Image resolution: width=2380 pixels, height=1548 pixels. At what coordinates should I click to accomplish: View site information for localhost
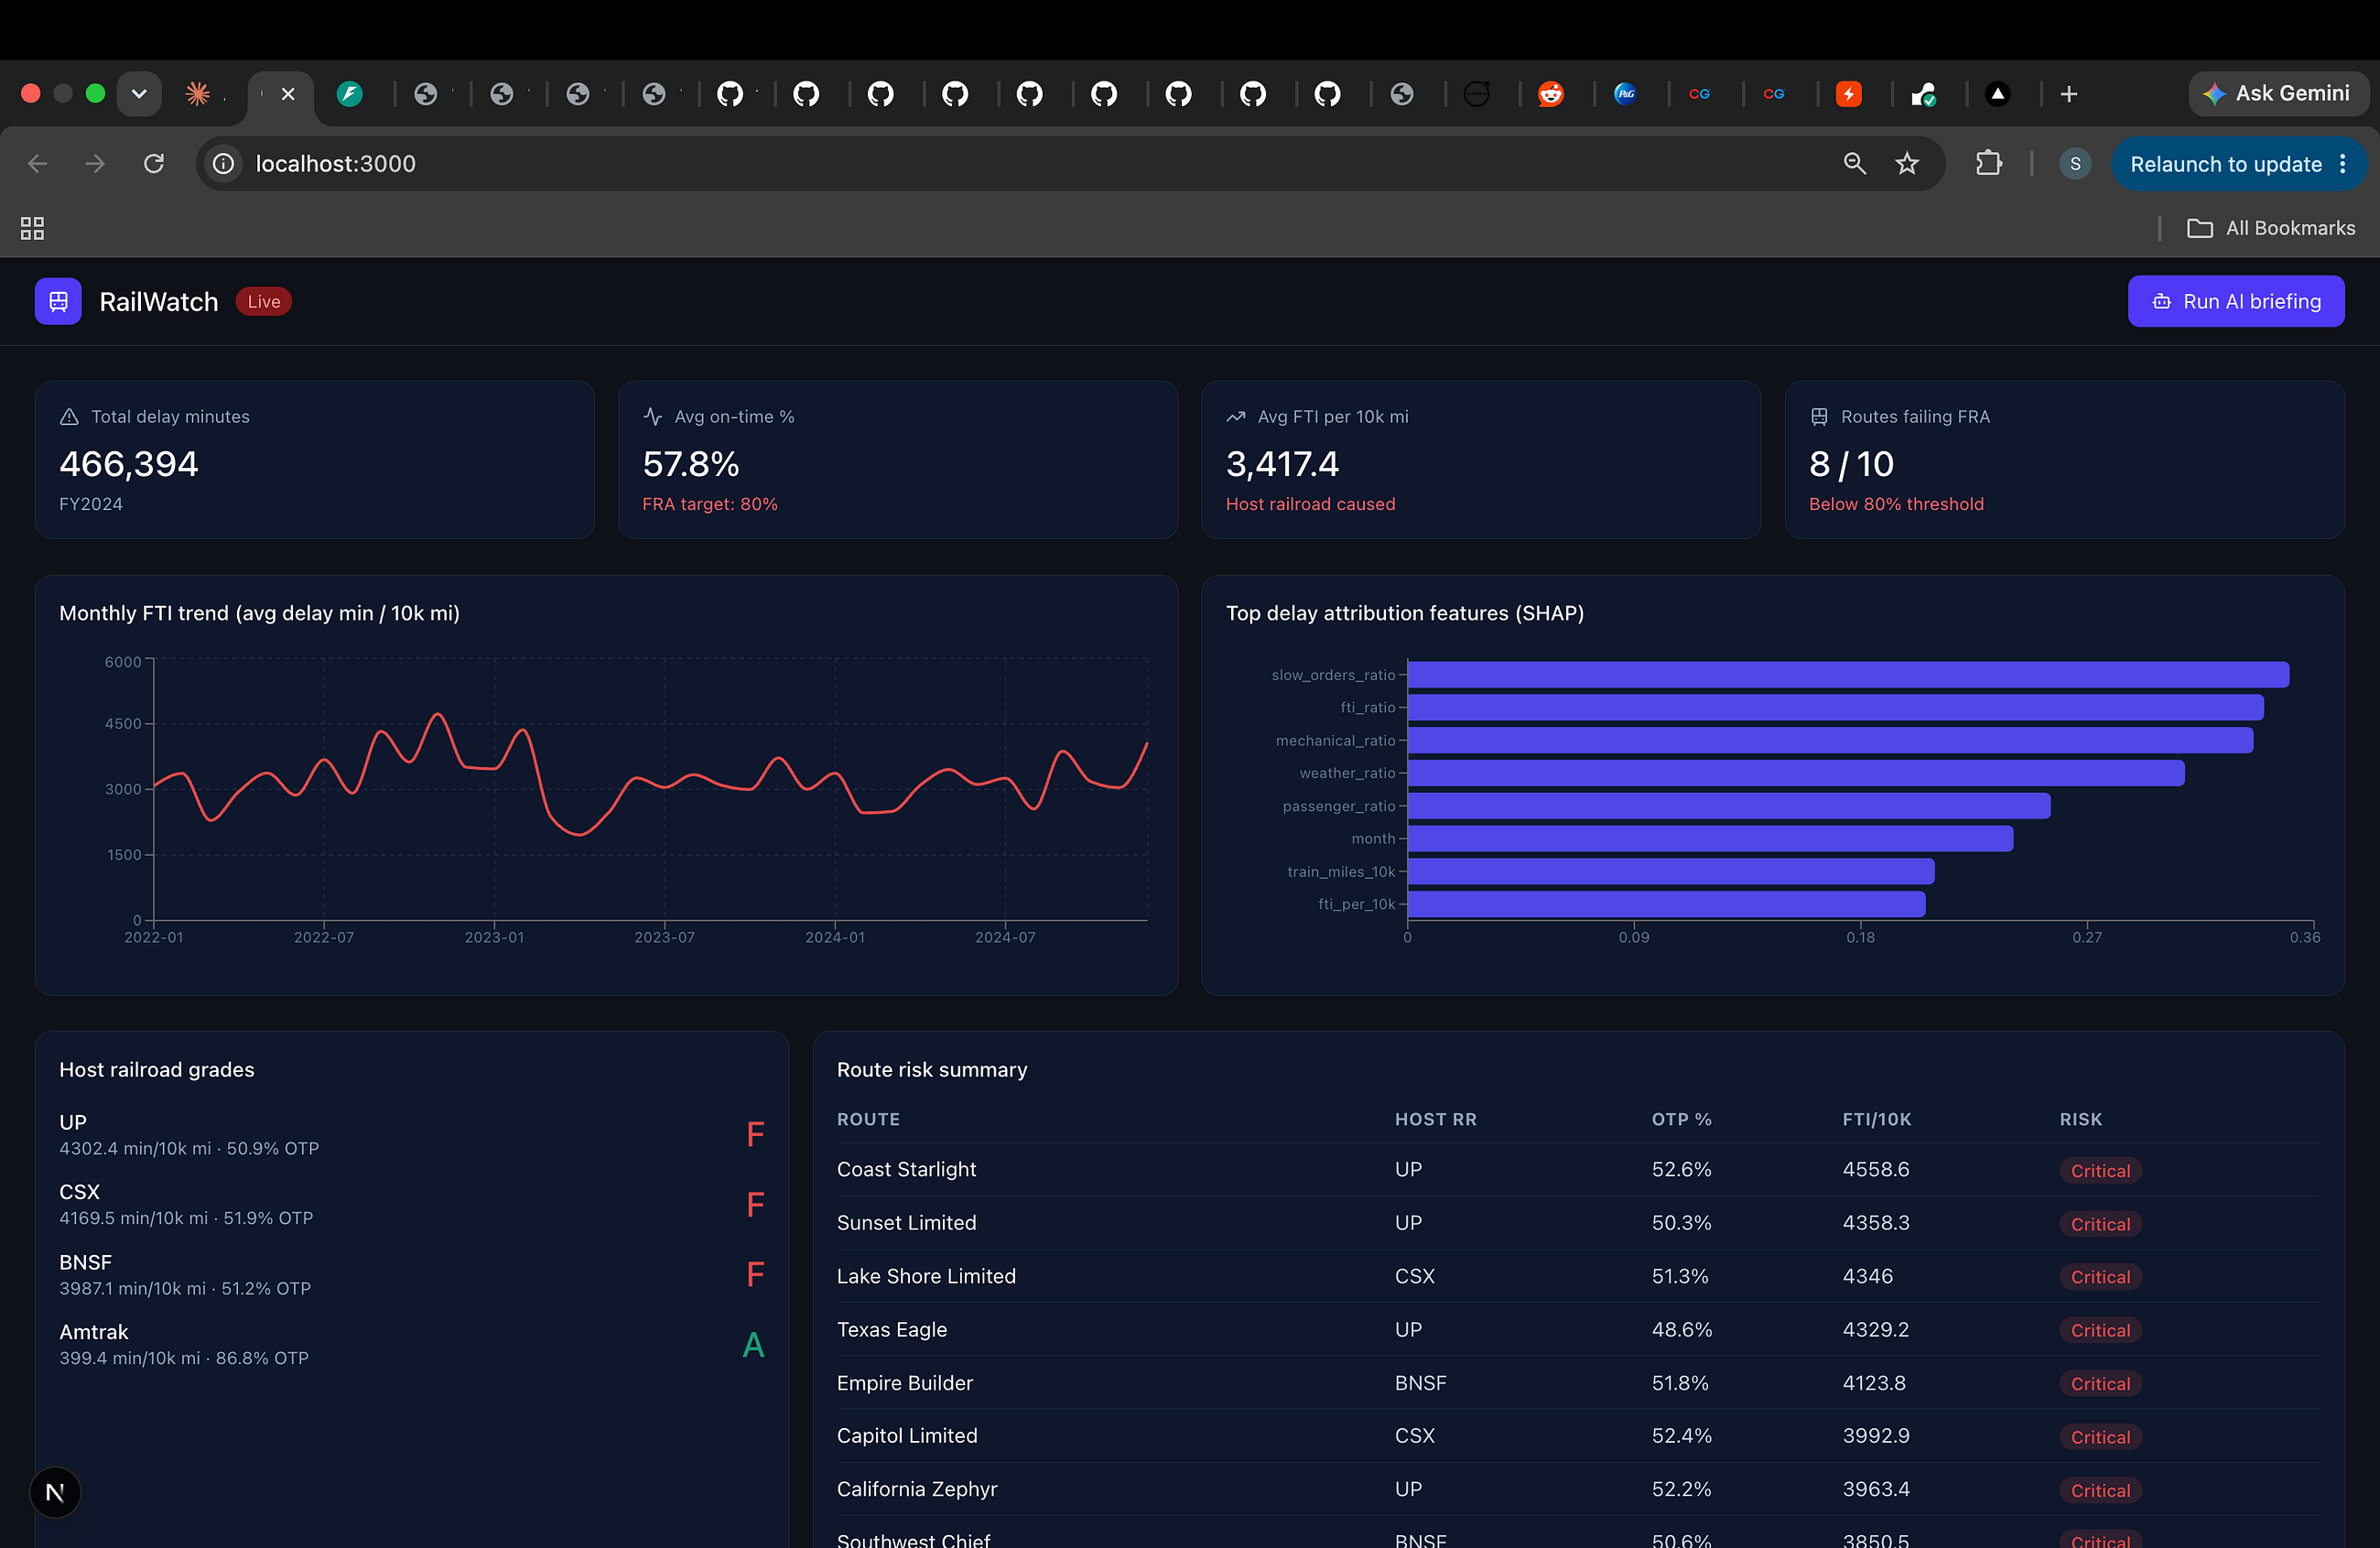(x=224, y=163)
